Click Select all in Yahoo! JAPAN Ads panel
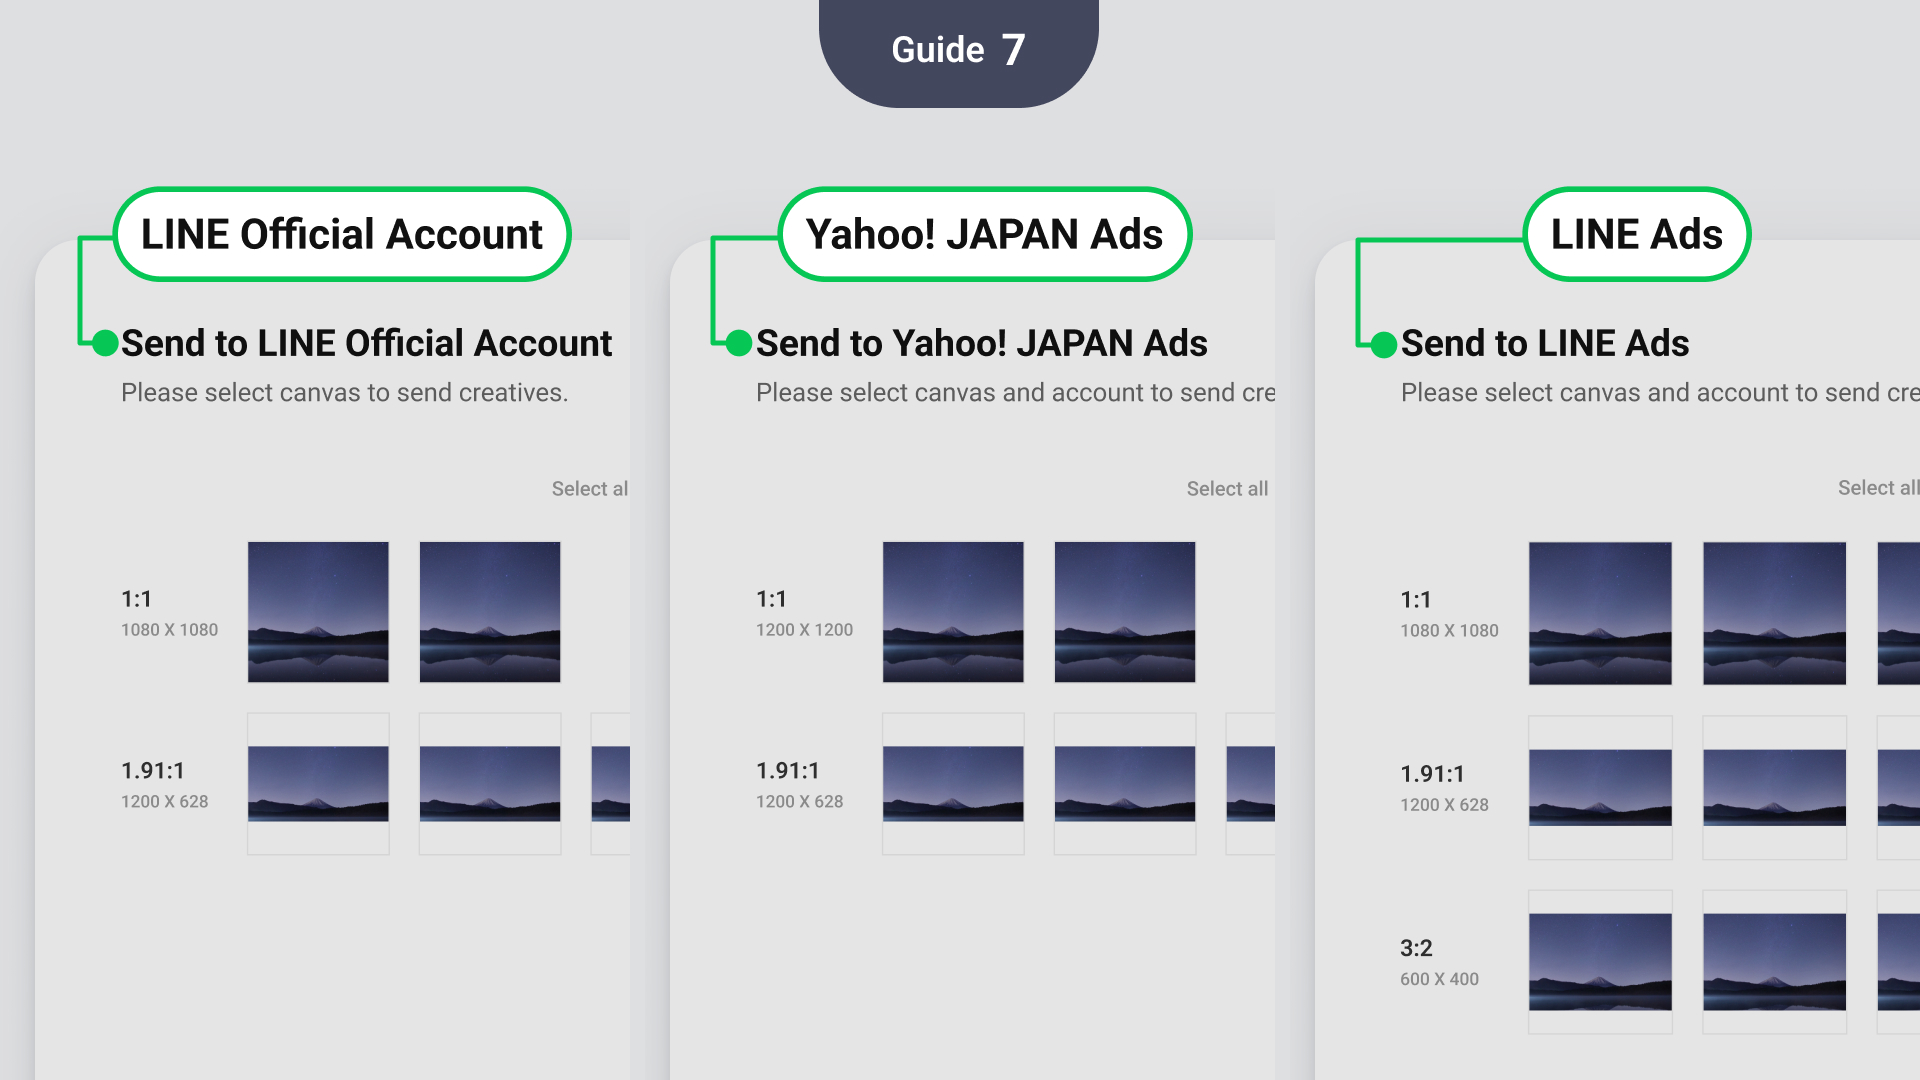1920x1080 pixels. [x=1226, y=489]
